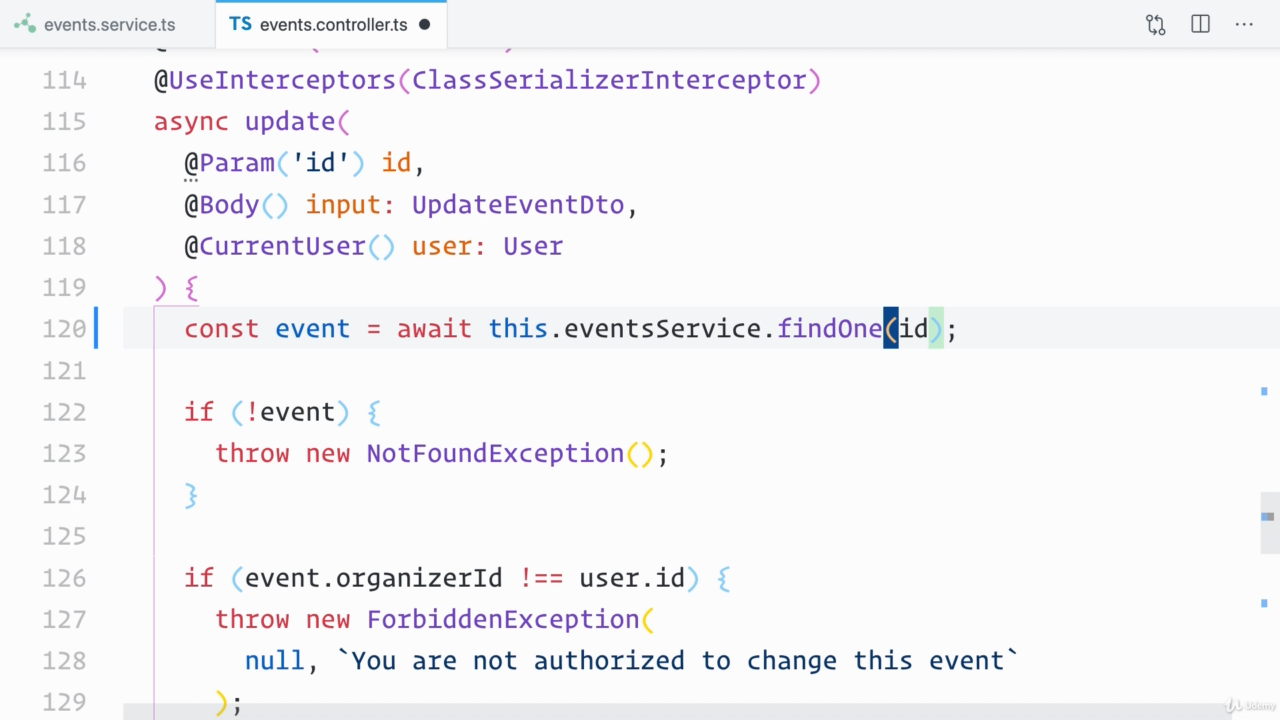Click the findOne method call

tap(829, 329)
